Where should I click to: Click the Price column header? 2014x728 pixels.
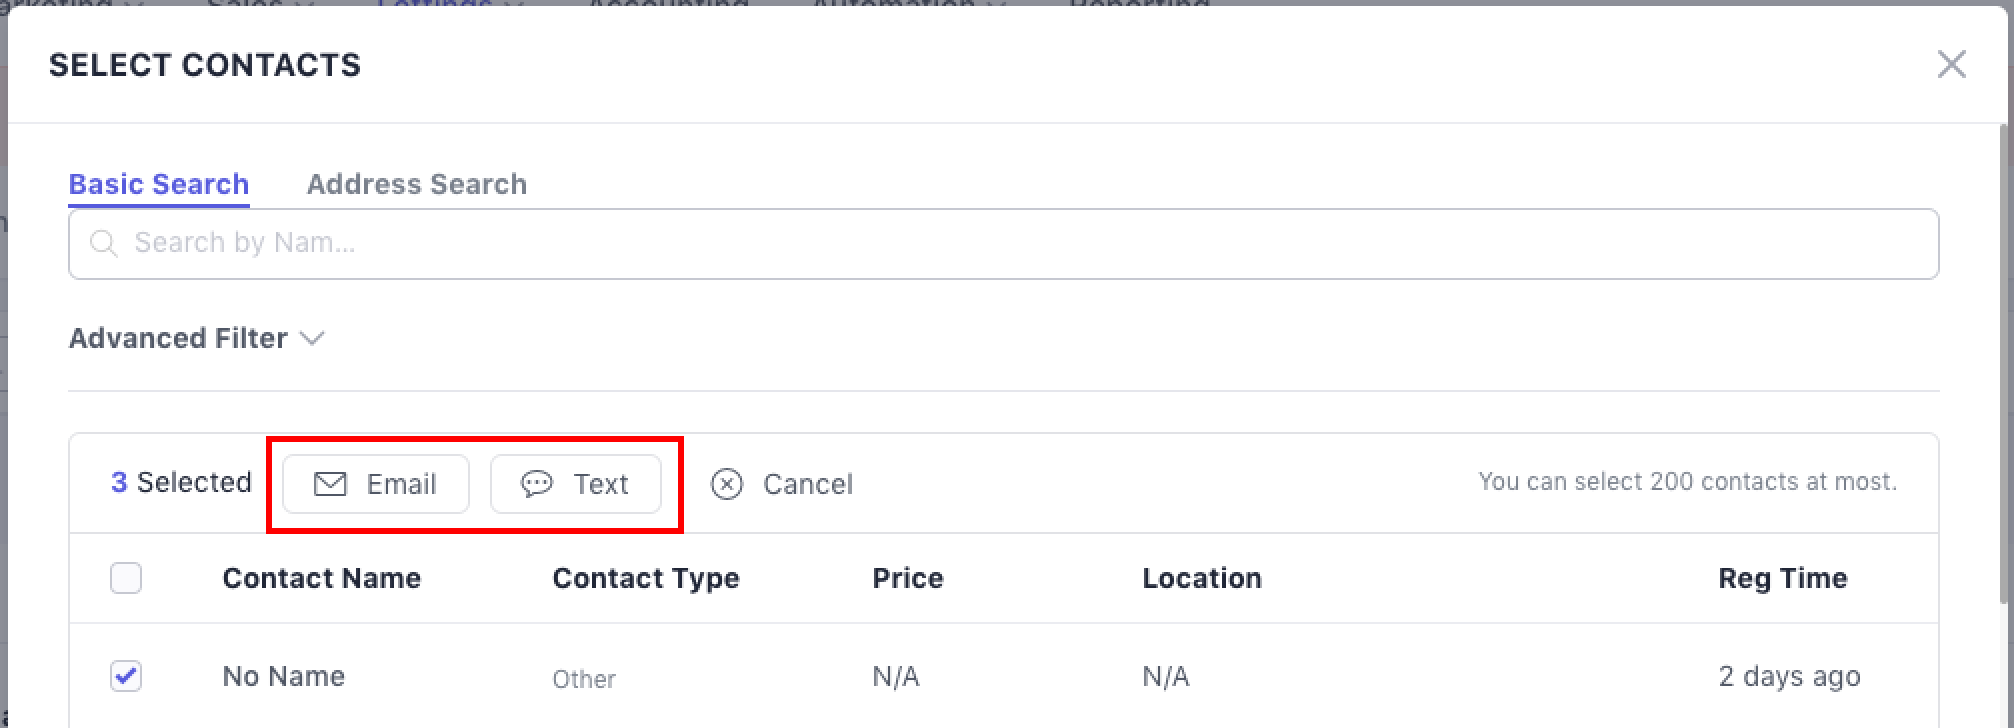pos(907,578)
